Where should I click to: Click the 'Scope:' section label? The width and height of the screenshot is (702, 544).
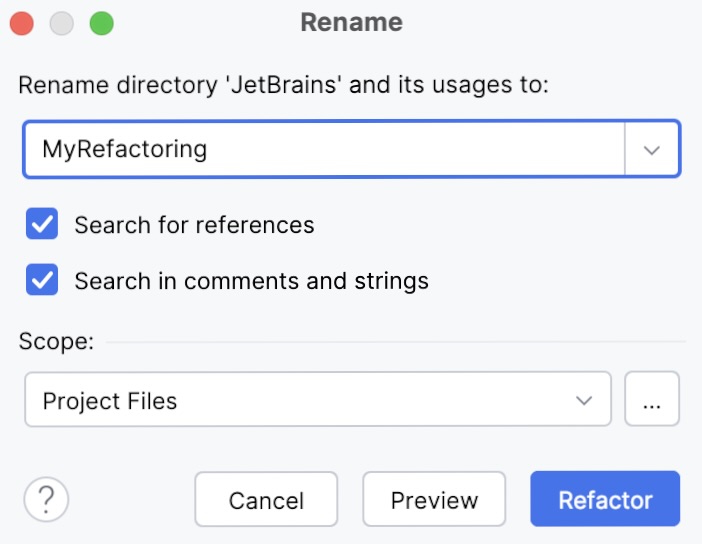(56, 342)
